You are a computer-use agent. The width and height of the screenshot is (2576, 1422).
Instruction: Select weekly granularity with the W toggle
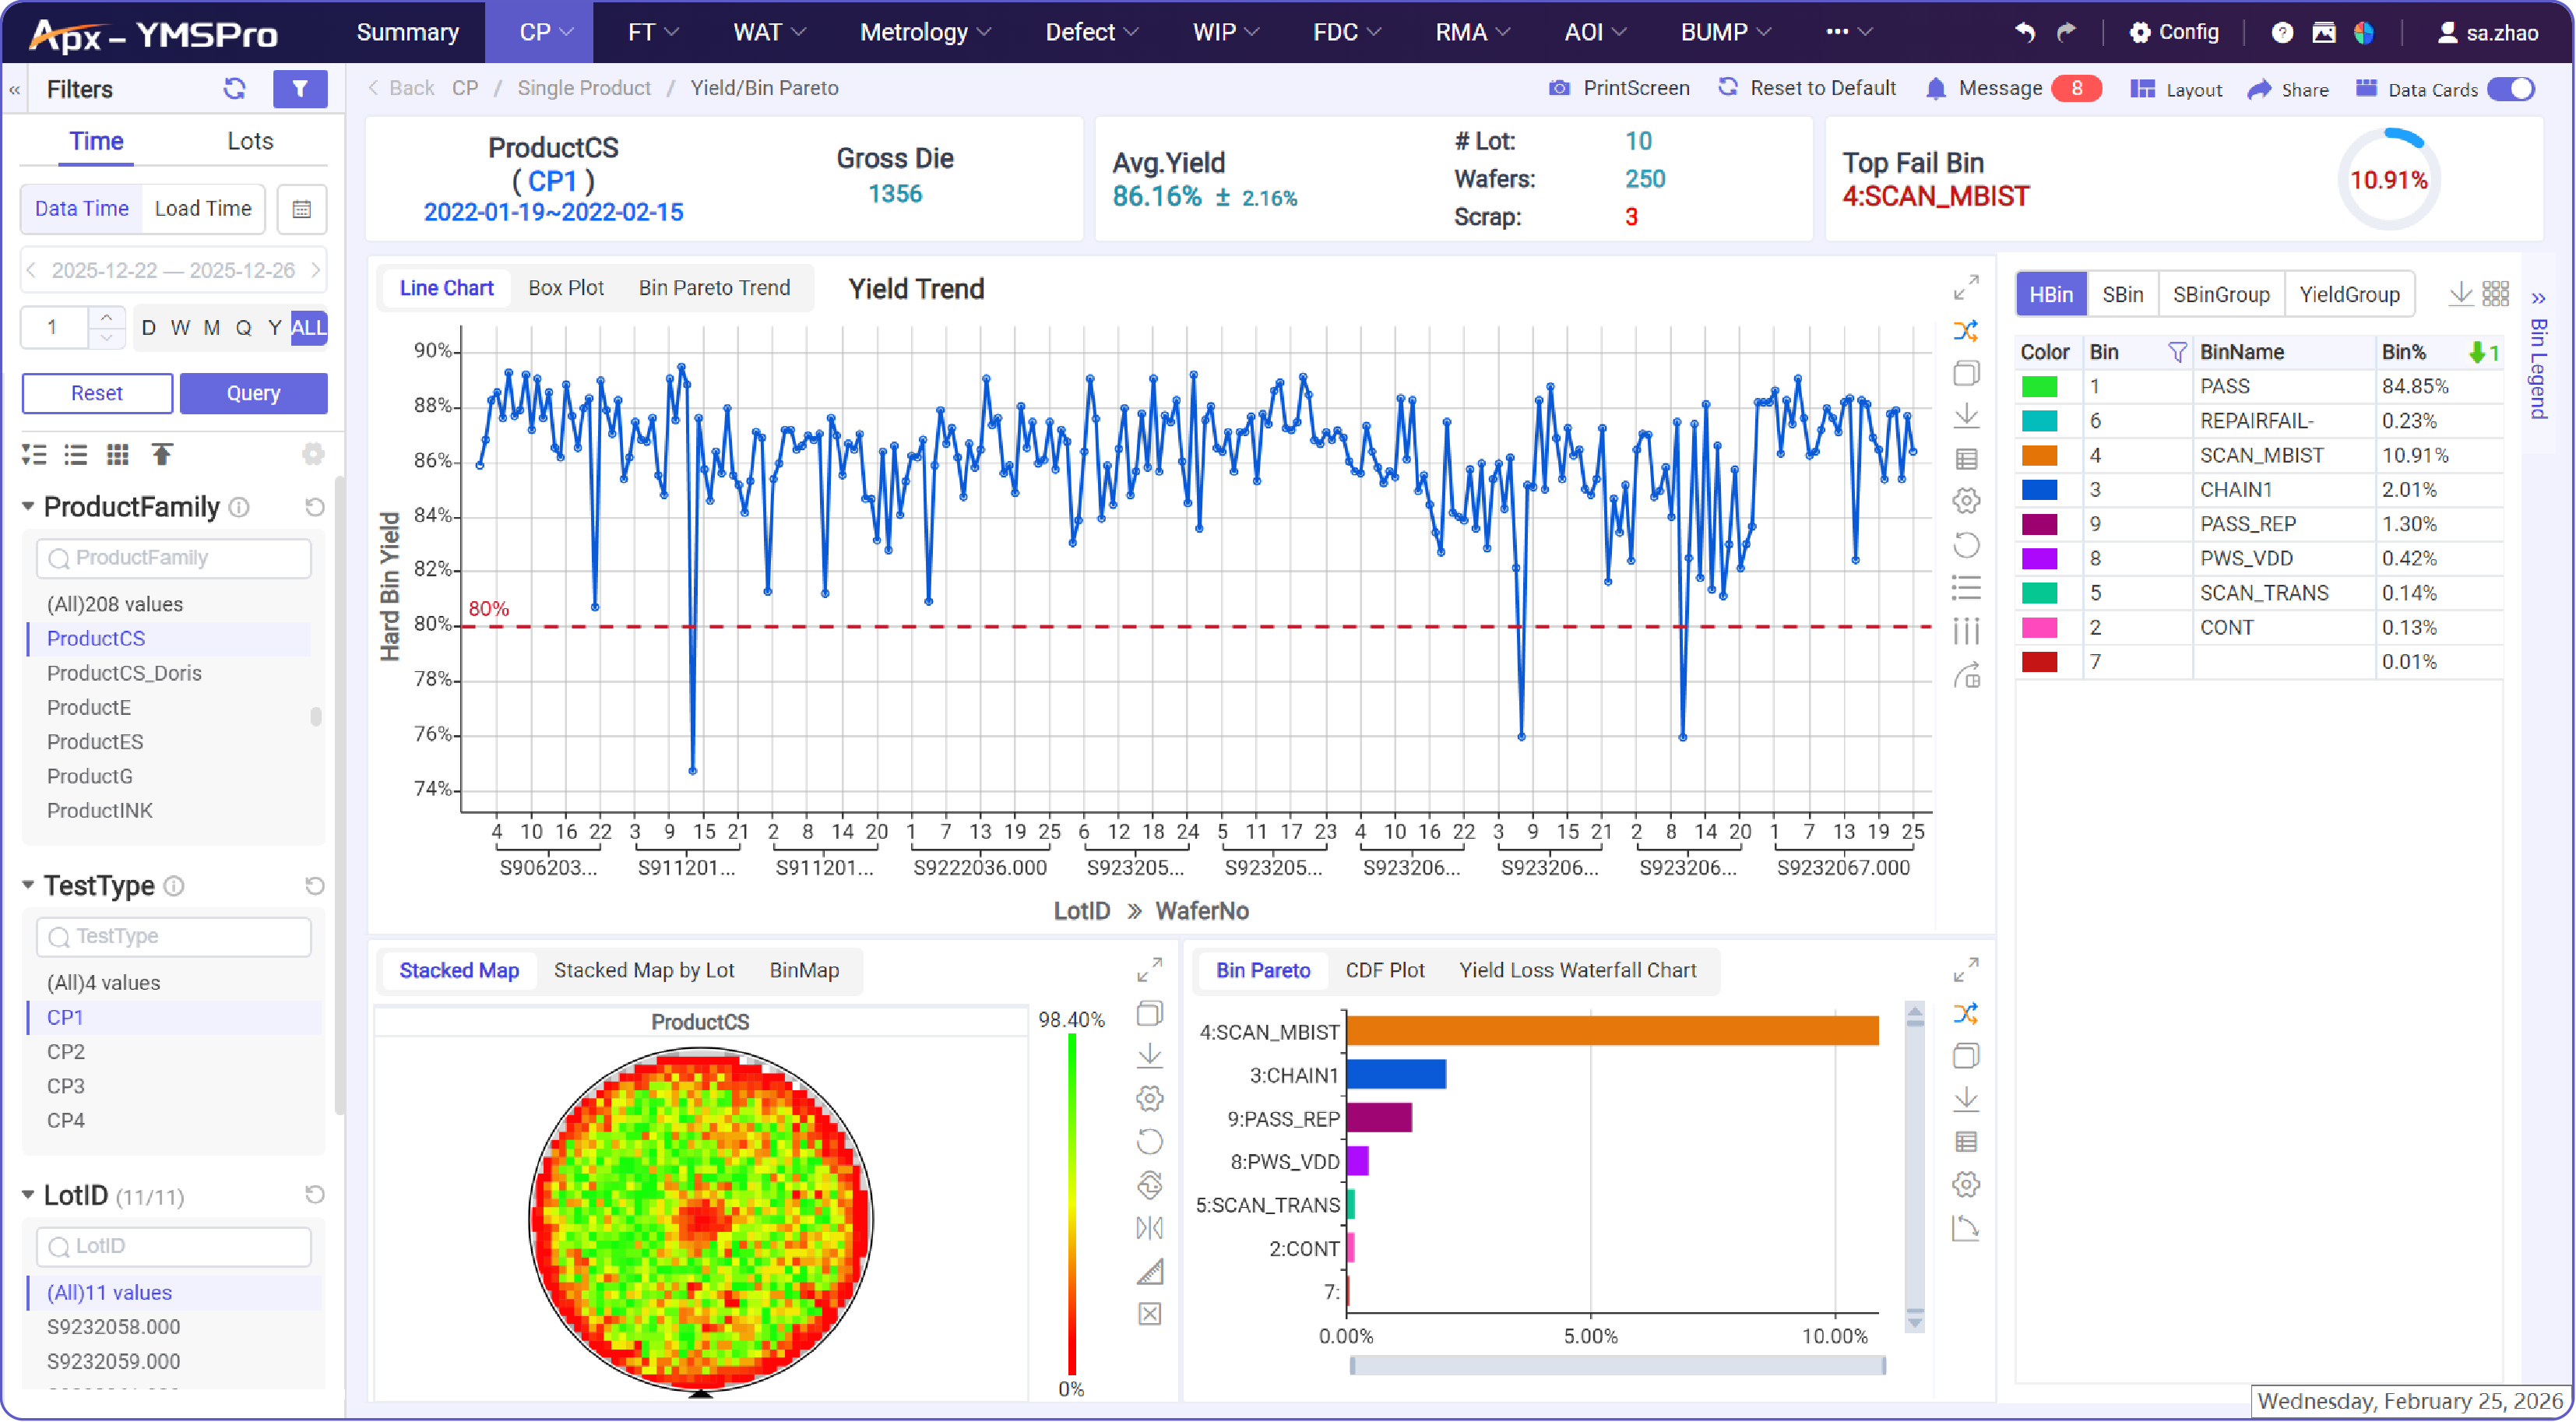(180, 327)
